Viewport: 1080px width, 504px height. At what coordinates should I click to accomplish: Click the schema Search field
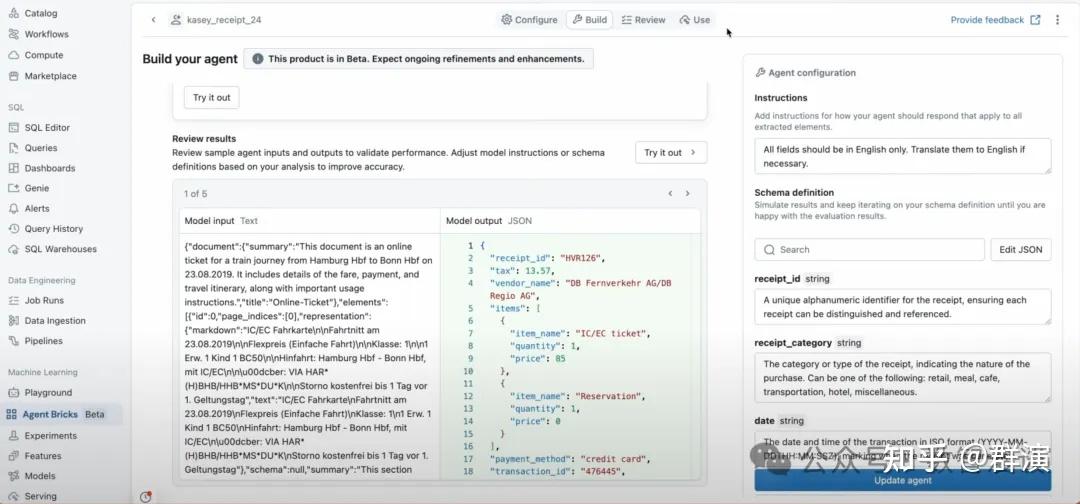(869, 250)
